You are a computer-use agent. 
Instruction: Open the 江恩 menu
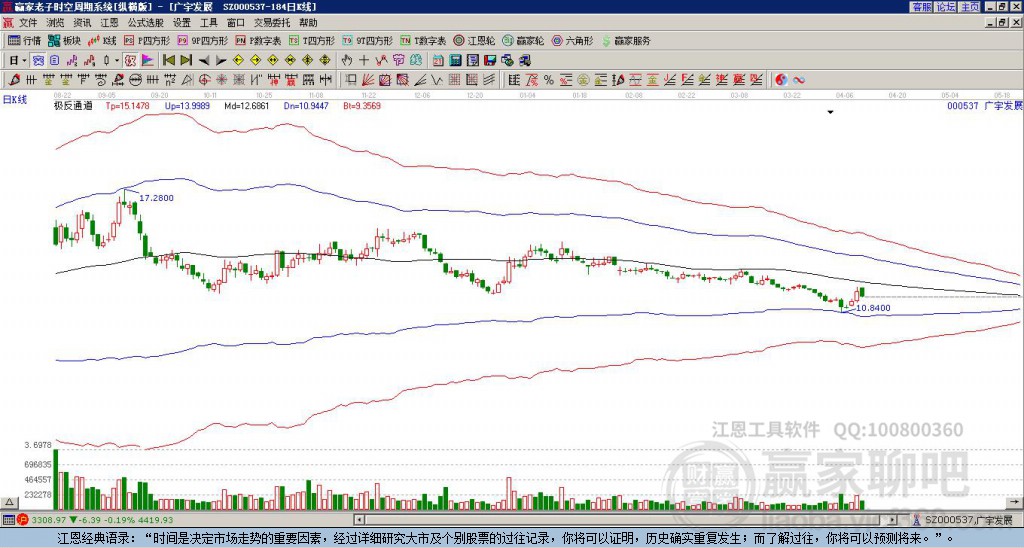click(x=109, y=21)
